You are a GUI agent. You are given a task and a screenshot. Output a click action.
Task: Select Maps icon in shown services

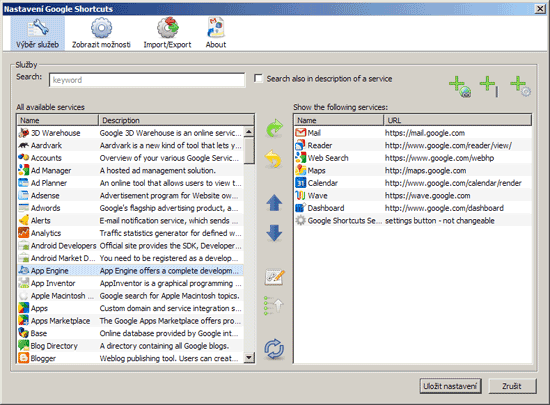tap(301, 170)
